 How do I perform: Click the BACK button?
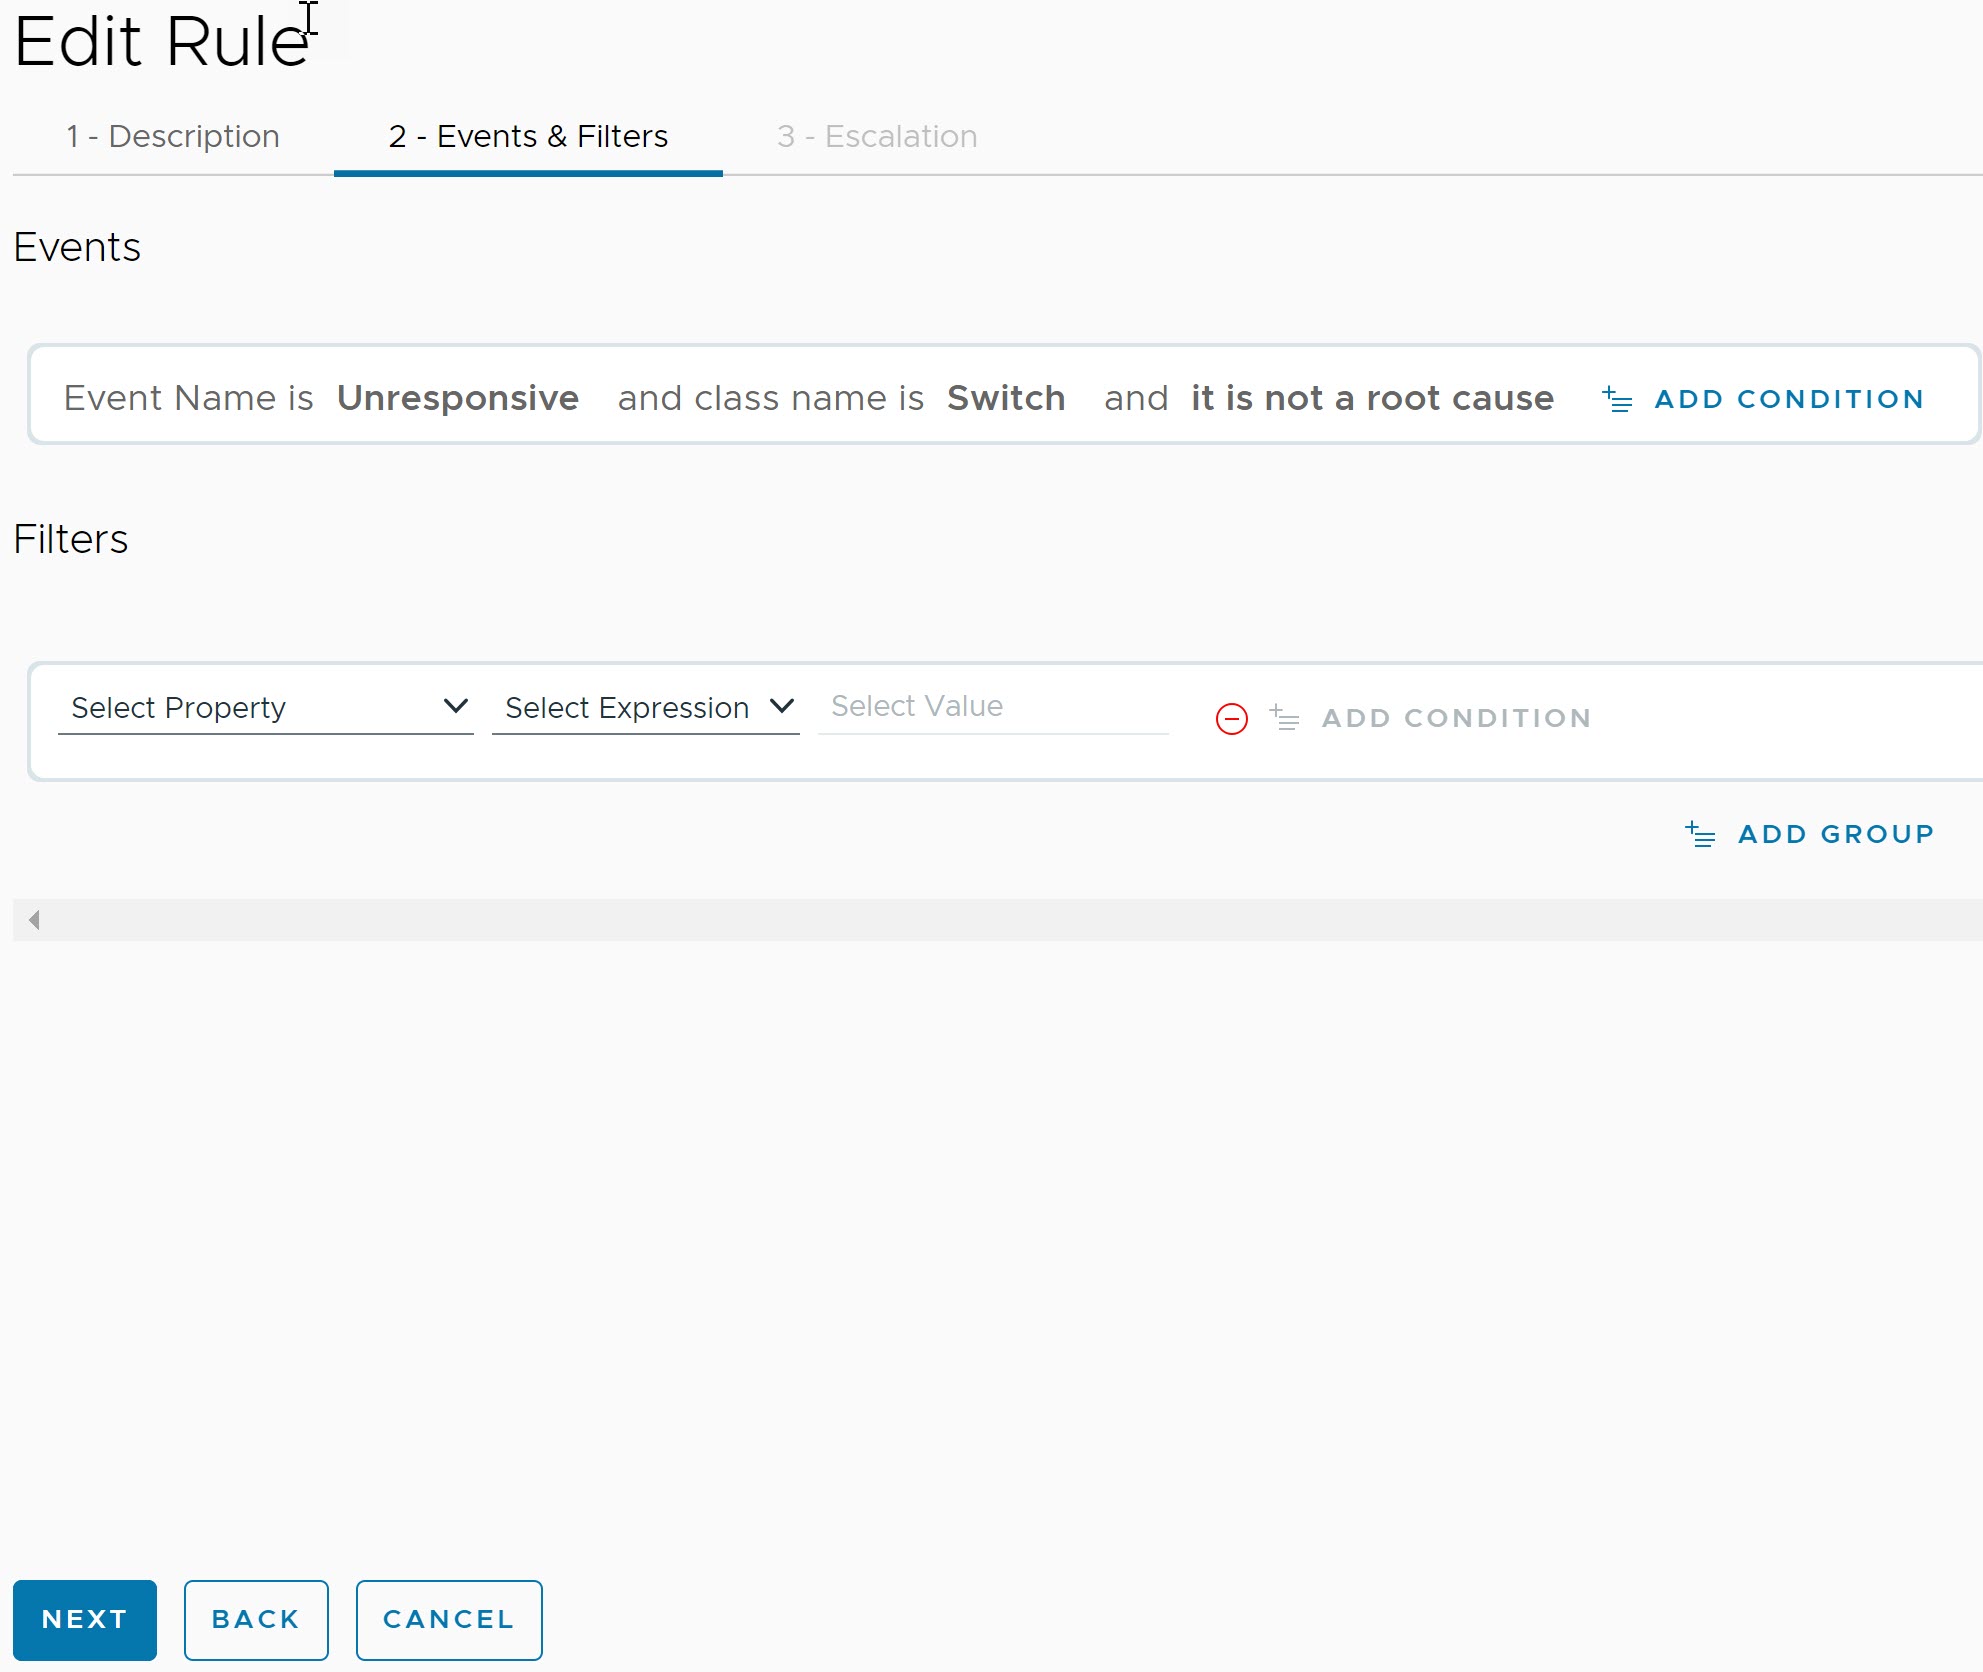point(257,1617)
